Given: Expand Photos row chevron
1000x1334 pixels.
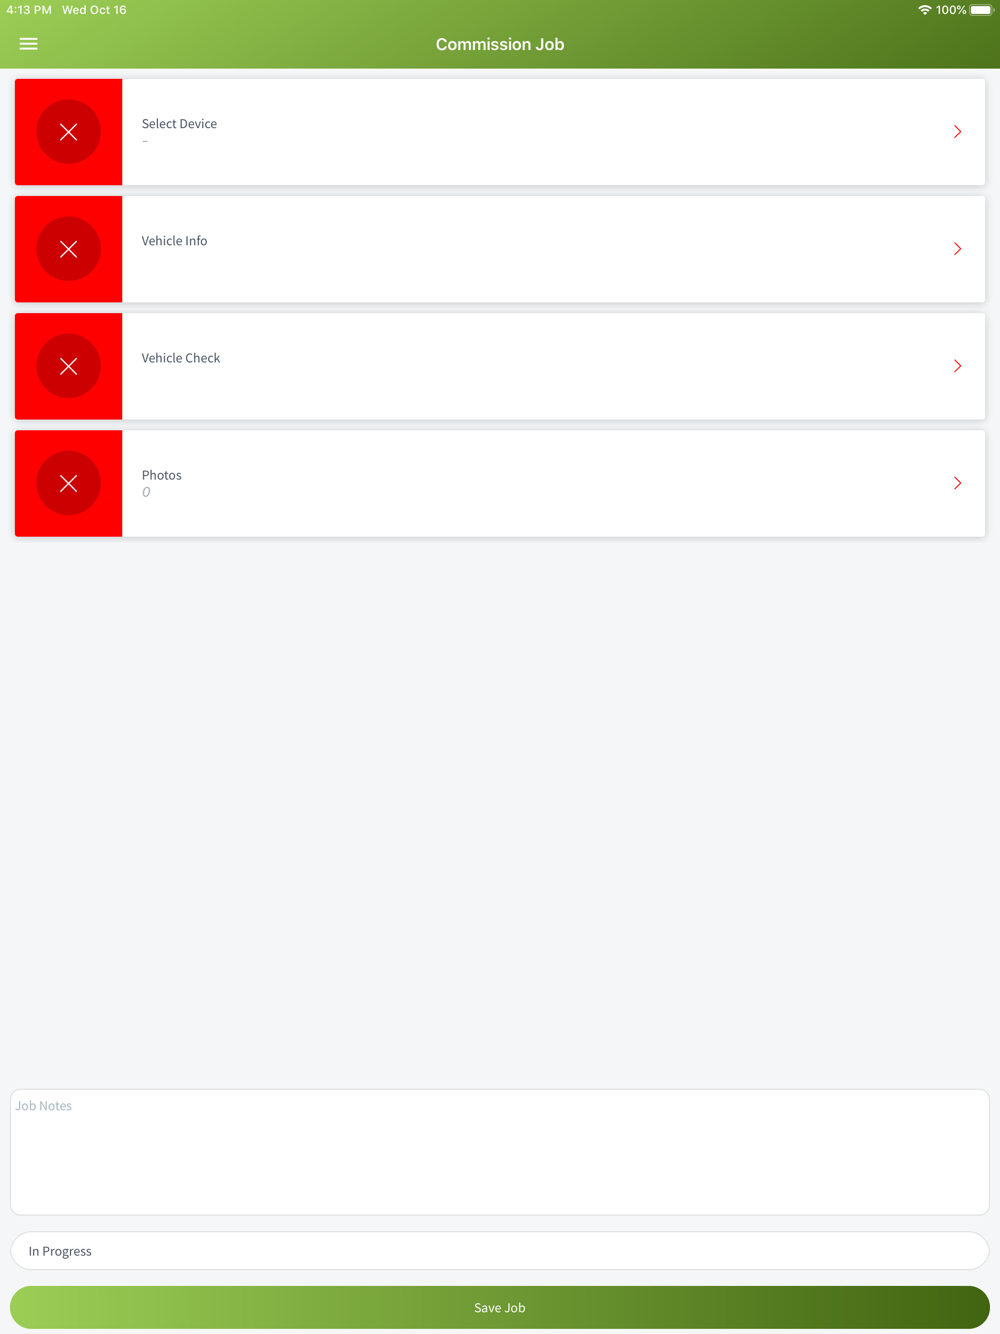Looking at the screenshot, I should (957, 483).
